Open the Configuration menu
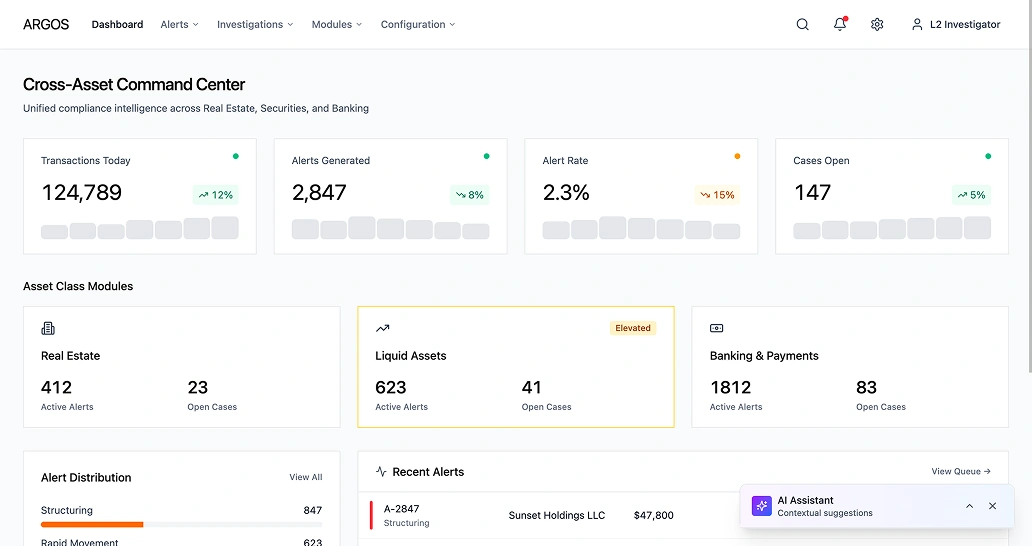The width and height of the screenshot is (1032, 546). (417, 25)
